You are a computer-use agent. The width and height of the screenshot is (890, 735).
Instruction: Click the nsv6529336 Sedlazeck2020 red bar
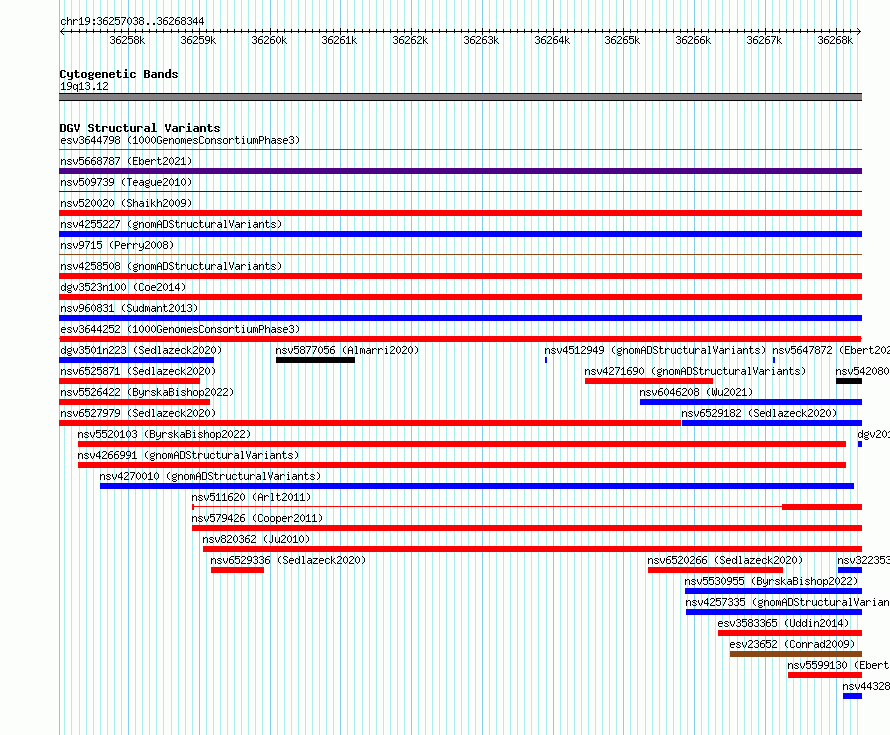click(237, 570)
